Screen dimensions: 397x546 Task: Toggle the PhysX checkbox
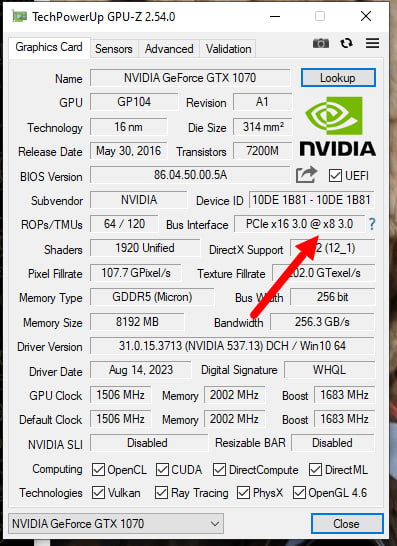pos(243,492)
